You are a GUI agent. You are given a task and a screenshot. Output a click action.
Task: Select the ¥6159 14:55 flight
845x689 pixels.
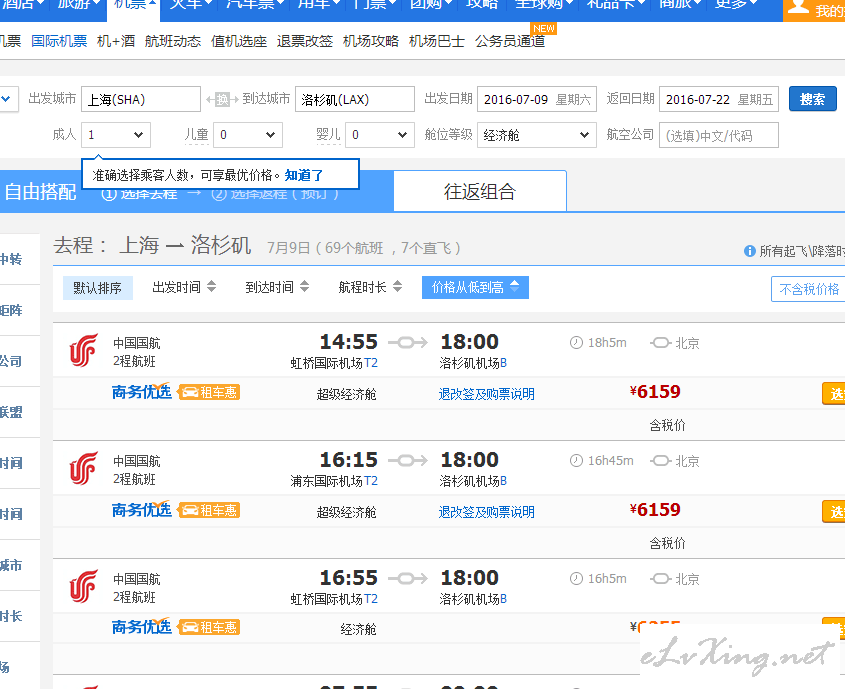coord(834,394)
